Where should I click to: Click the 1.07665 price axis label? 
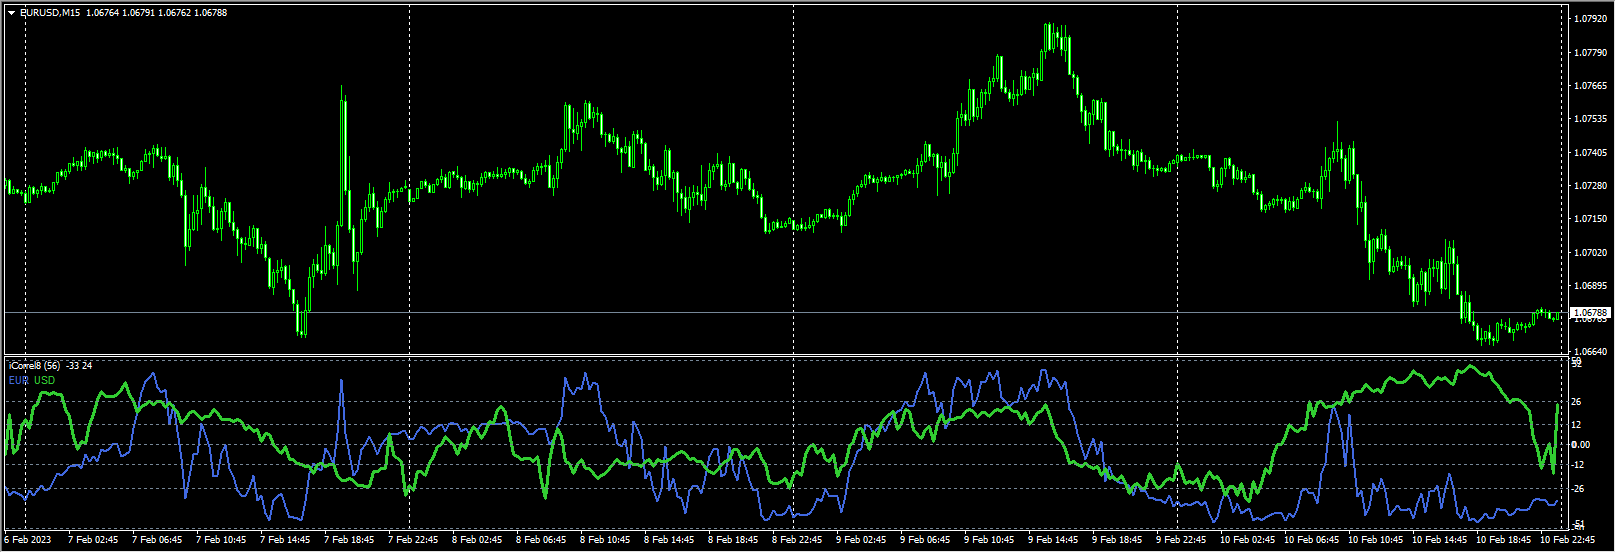(x=1589, y=86)
